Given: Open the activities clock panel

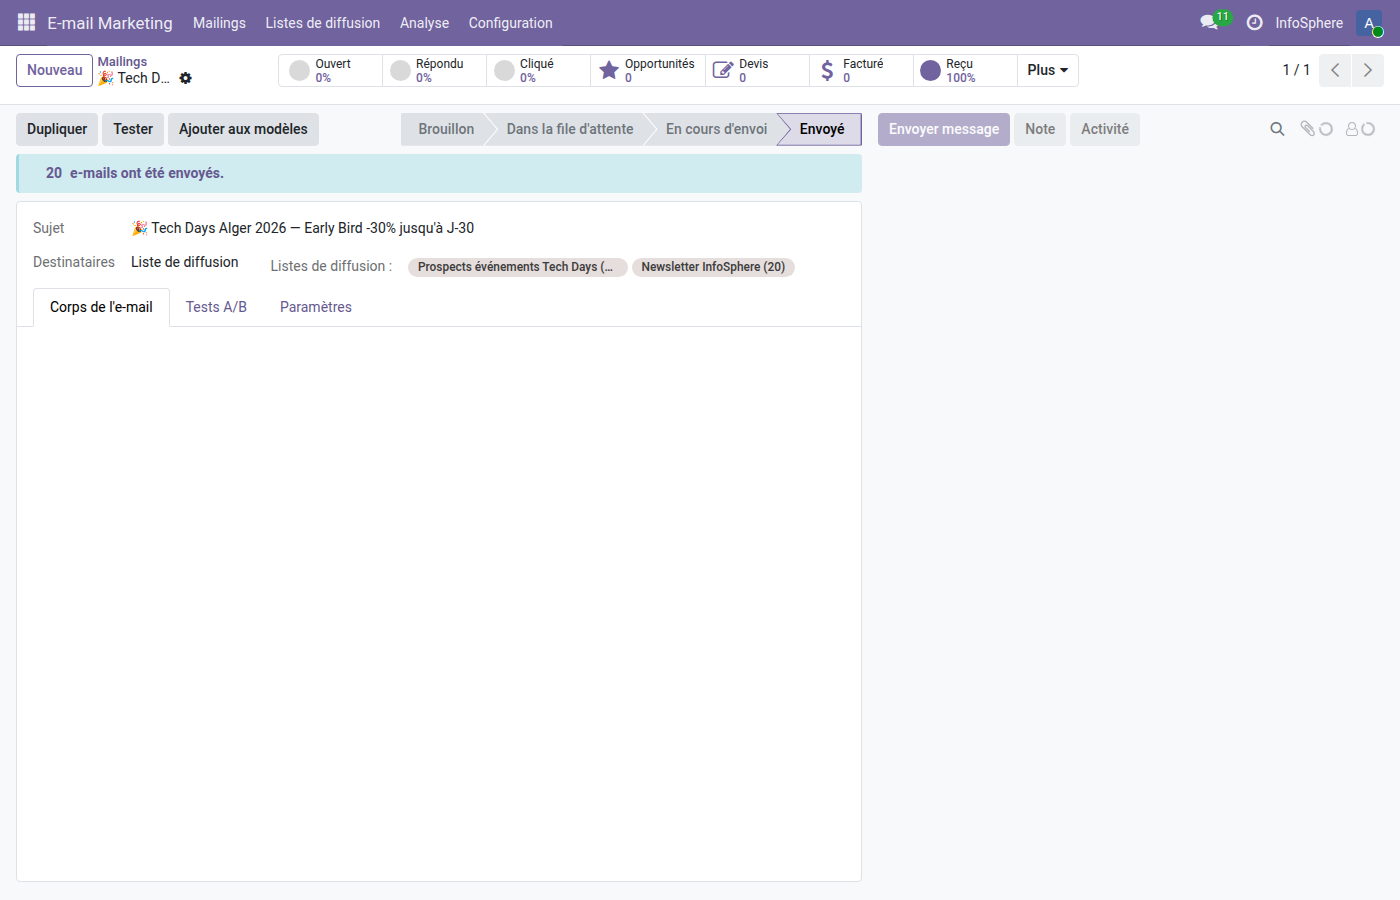Looking at the screenshot, I should [x=1254, y=22].
